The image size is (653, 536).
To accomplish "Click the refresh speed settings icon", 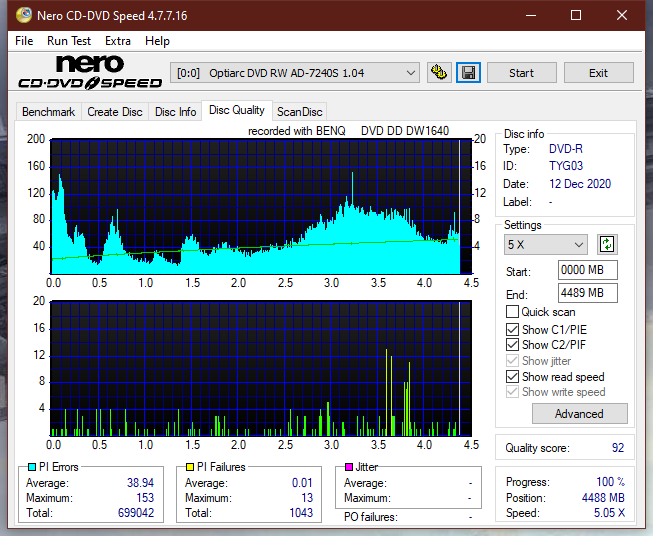I will [607, 244].
